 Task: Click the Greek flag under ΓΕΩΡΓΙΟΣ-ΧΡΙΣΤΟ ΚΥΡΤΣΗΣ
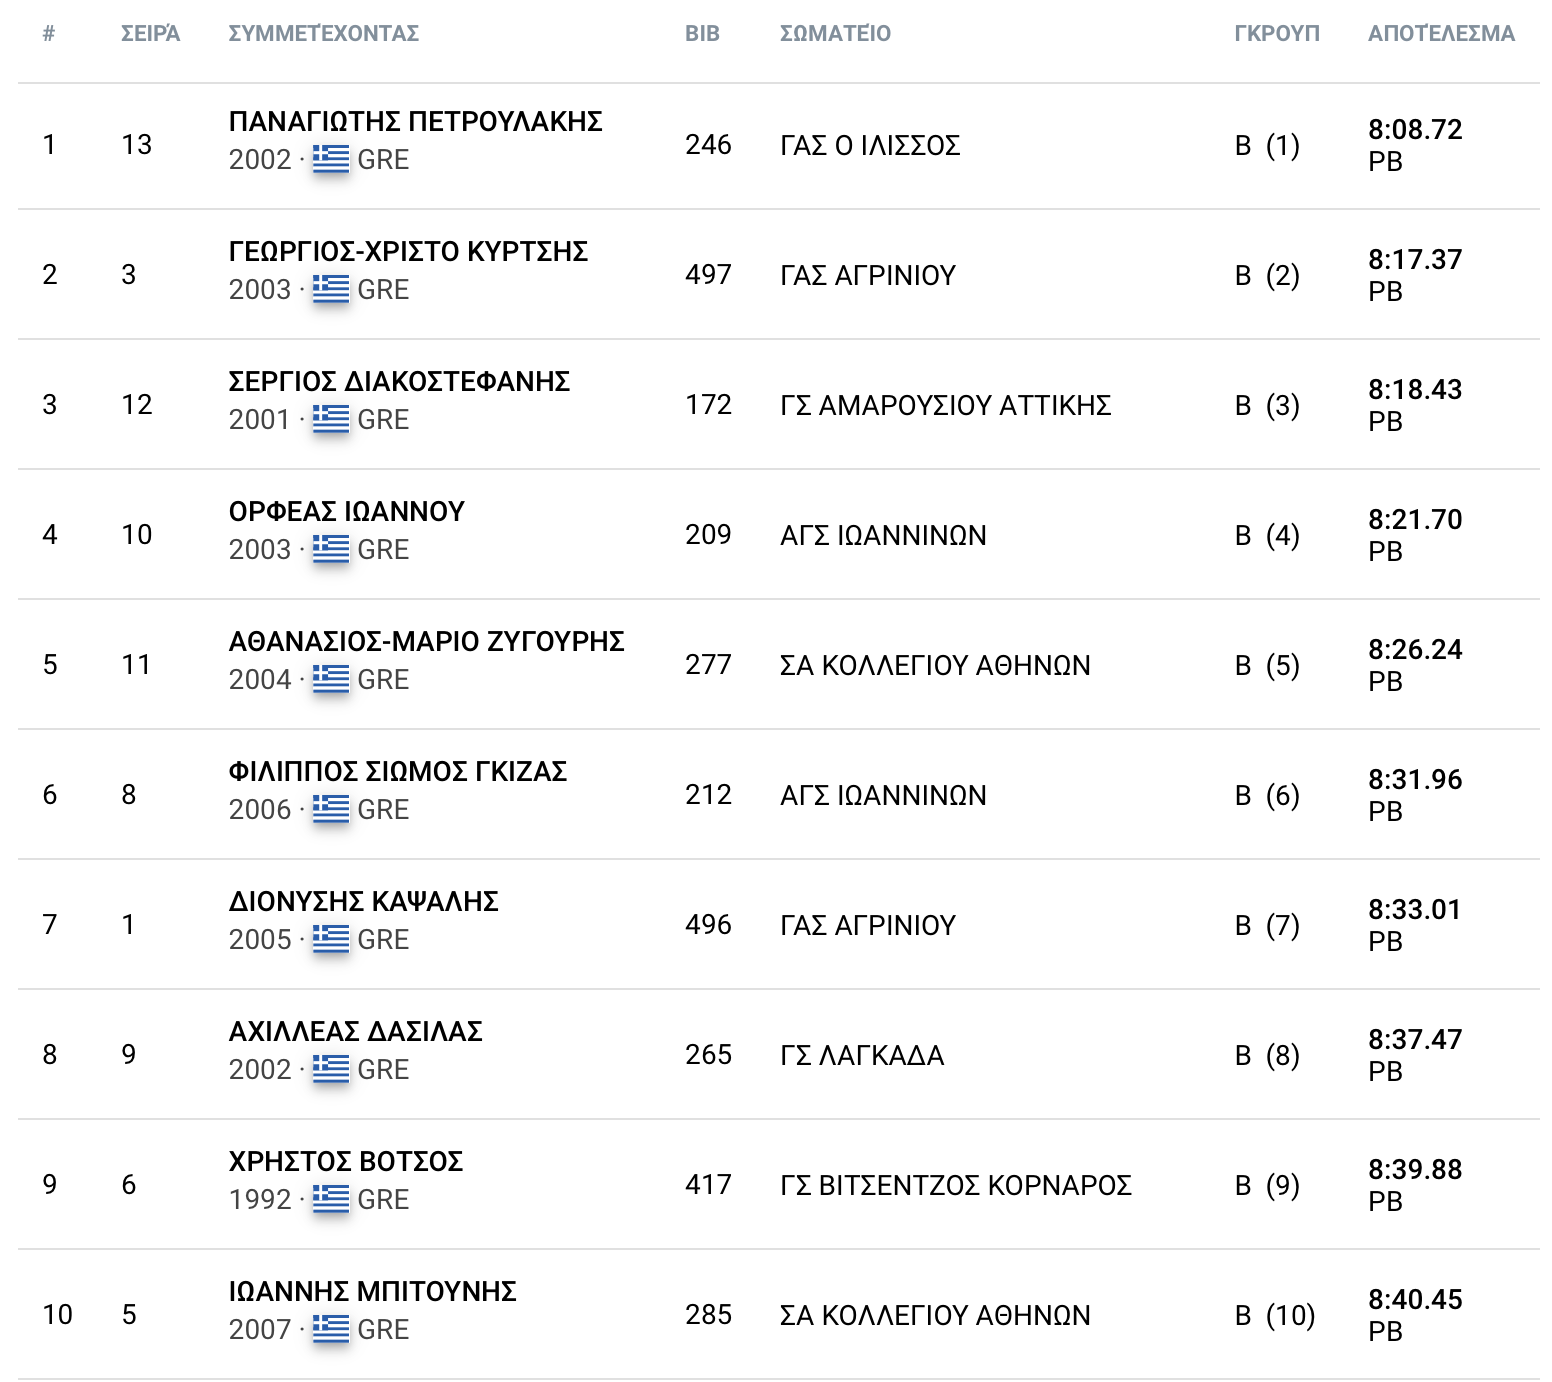click(330, 289)
